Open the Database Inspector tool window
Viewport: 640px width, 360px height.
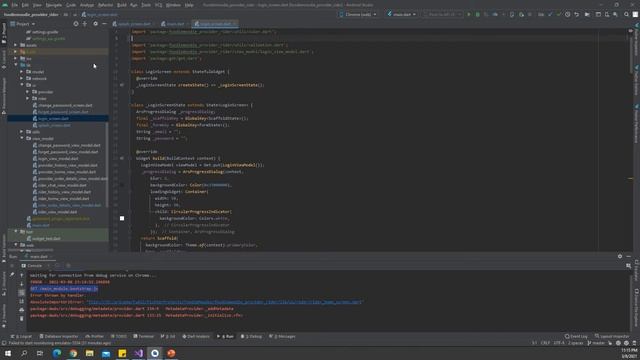tap(58, 336)
